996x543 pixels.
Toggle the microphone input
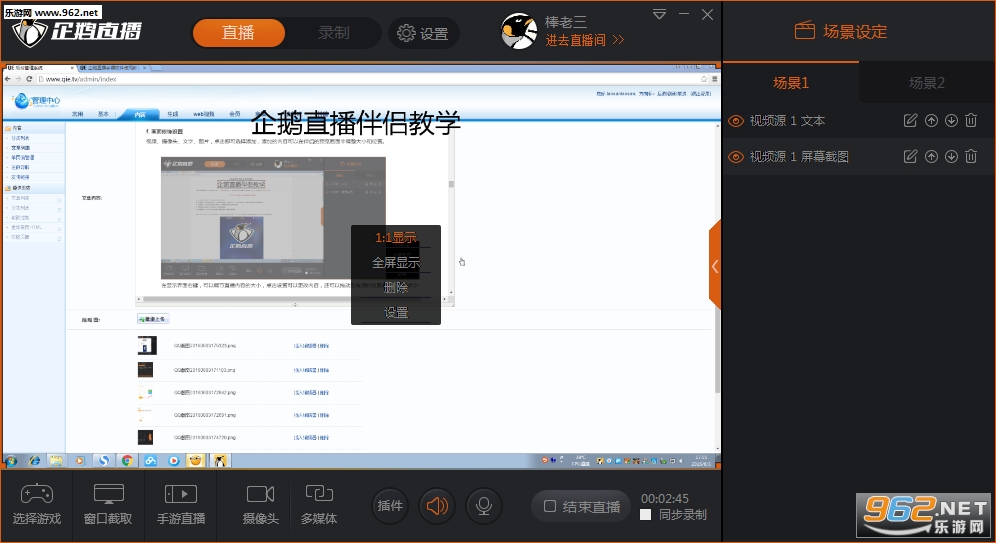[x=484, y=506]
